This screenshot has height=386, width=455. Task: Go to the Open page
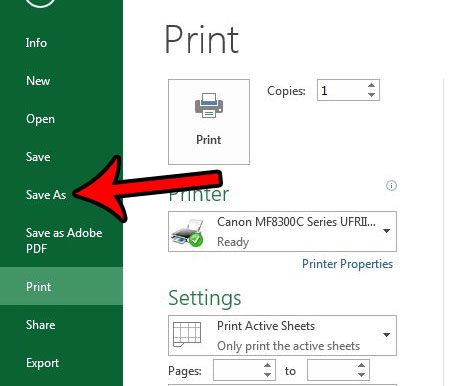[x=40, y=119]
